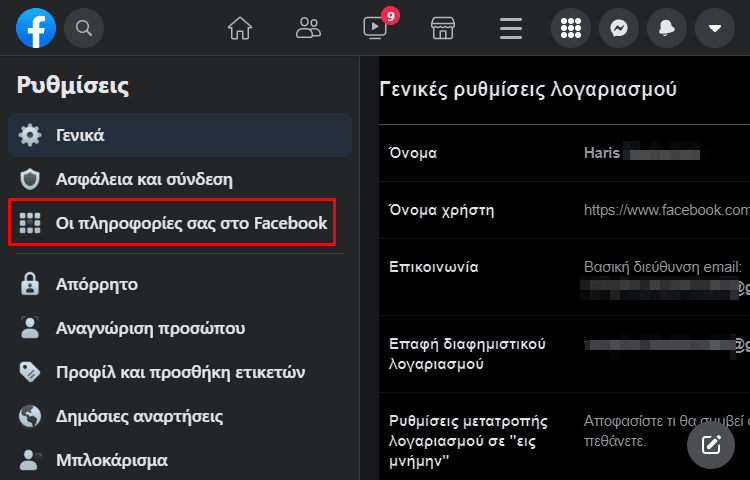Click the Βασική διεύθυνση email text
750x480 pixels.
click(662, 267)
